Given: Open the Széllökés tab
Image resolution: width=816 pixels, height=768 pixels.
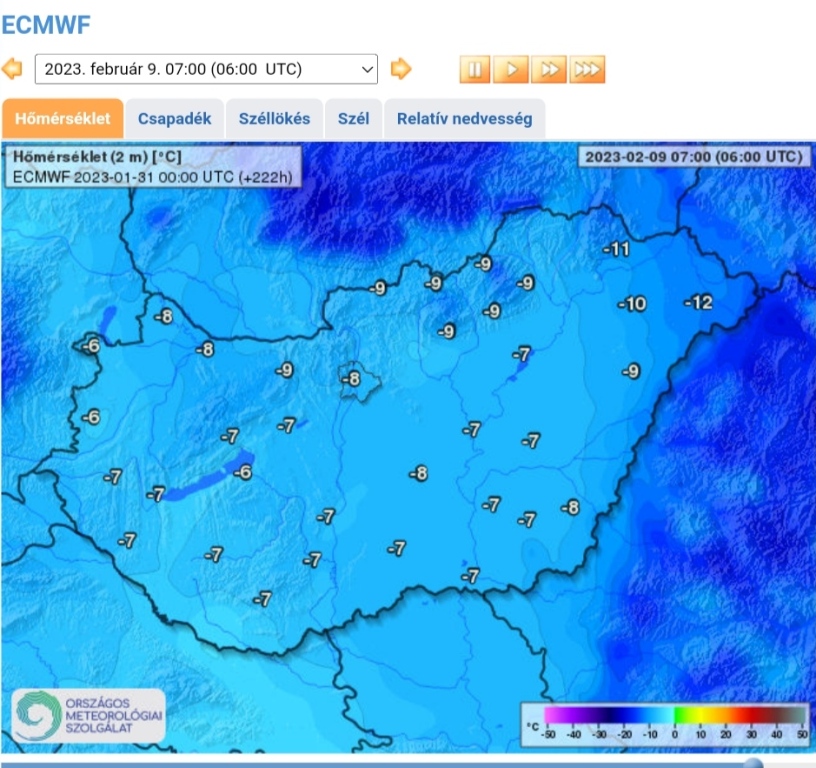Looking at the screenshot, I should tap(275, 118).
